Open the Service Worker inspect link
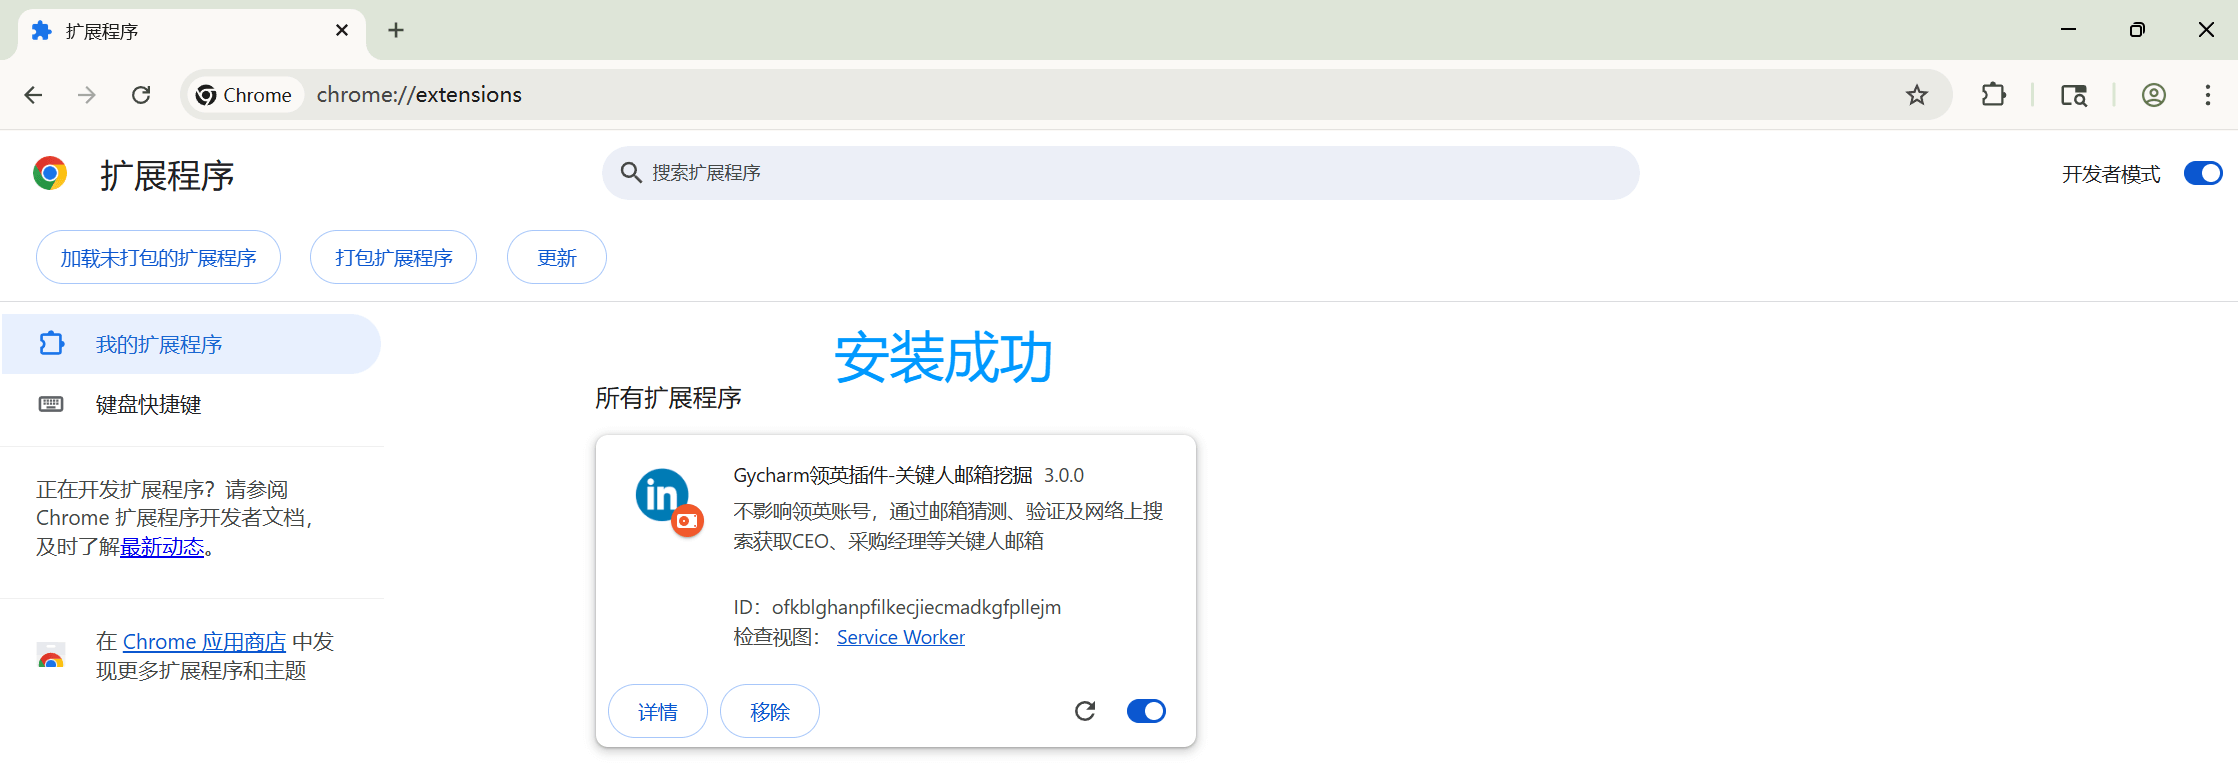 coord(900,637)
